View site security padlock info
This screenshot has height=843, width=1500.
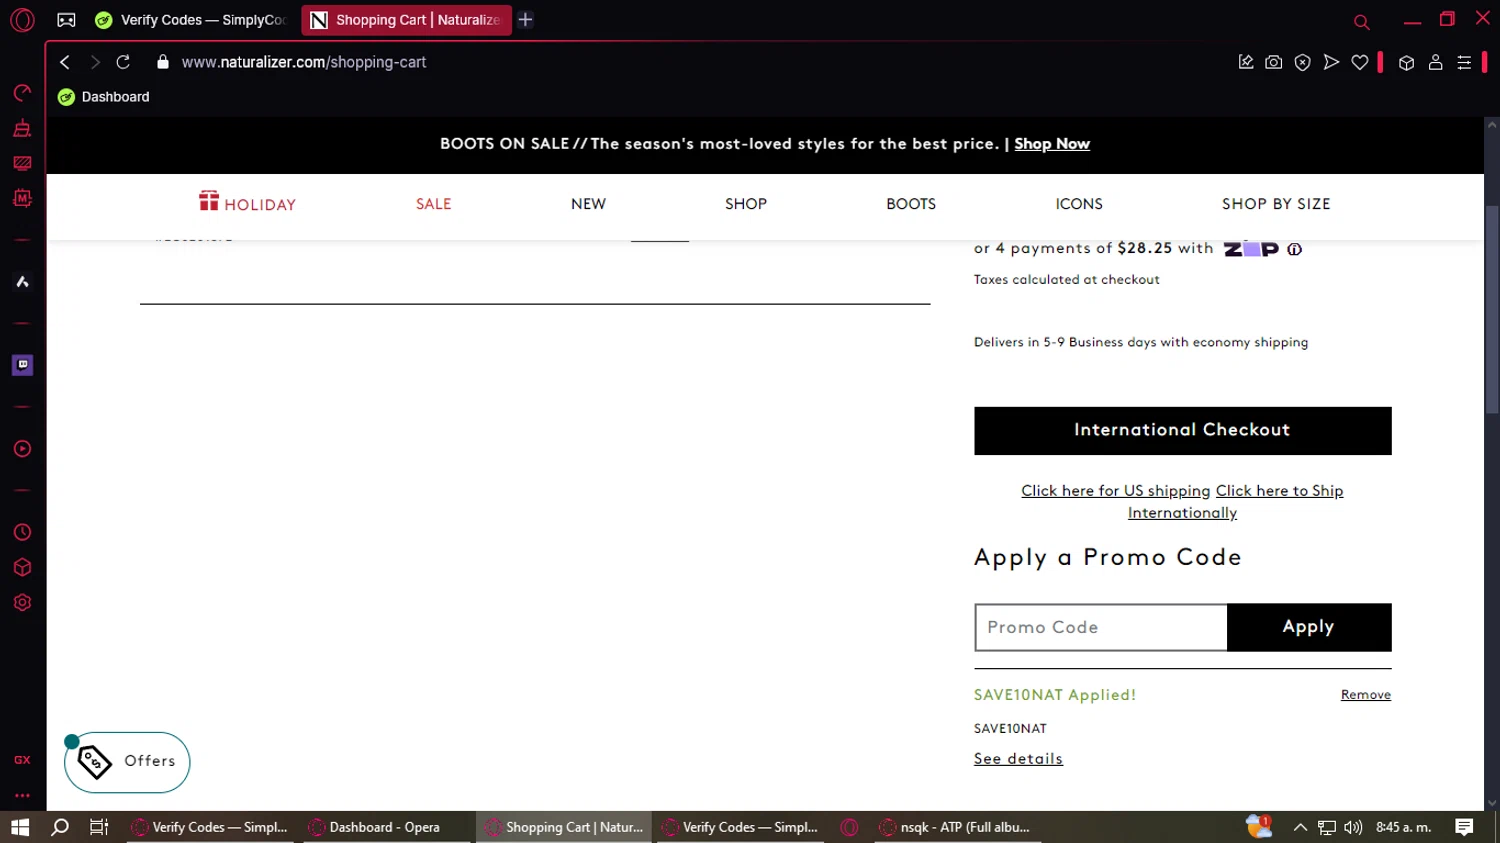[x=163, y=62]
